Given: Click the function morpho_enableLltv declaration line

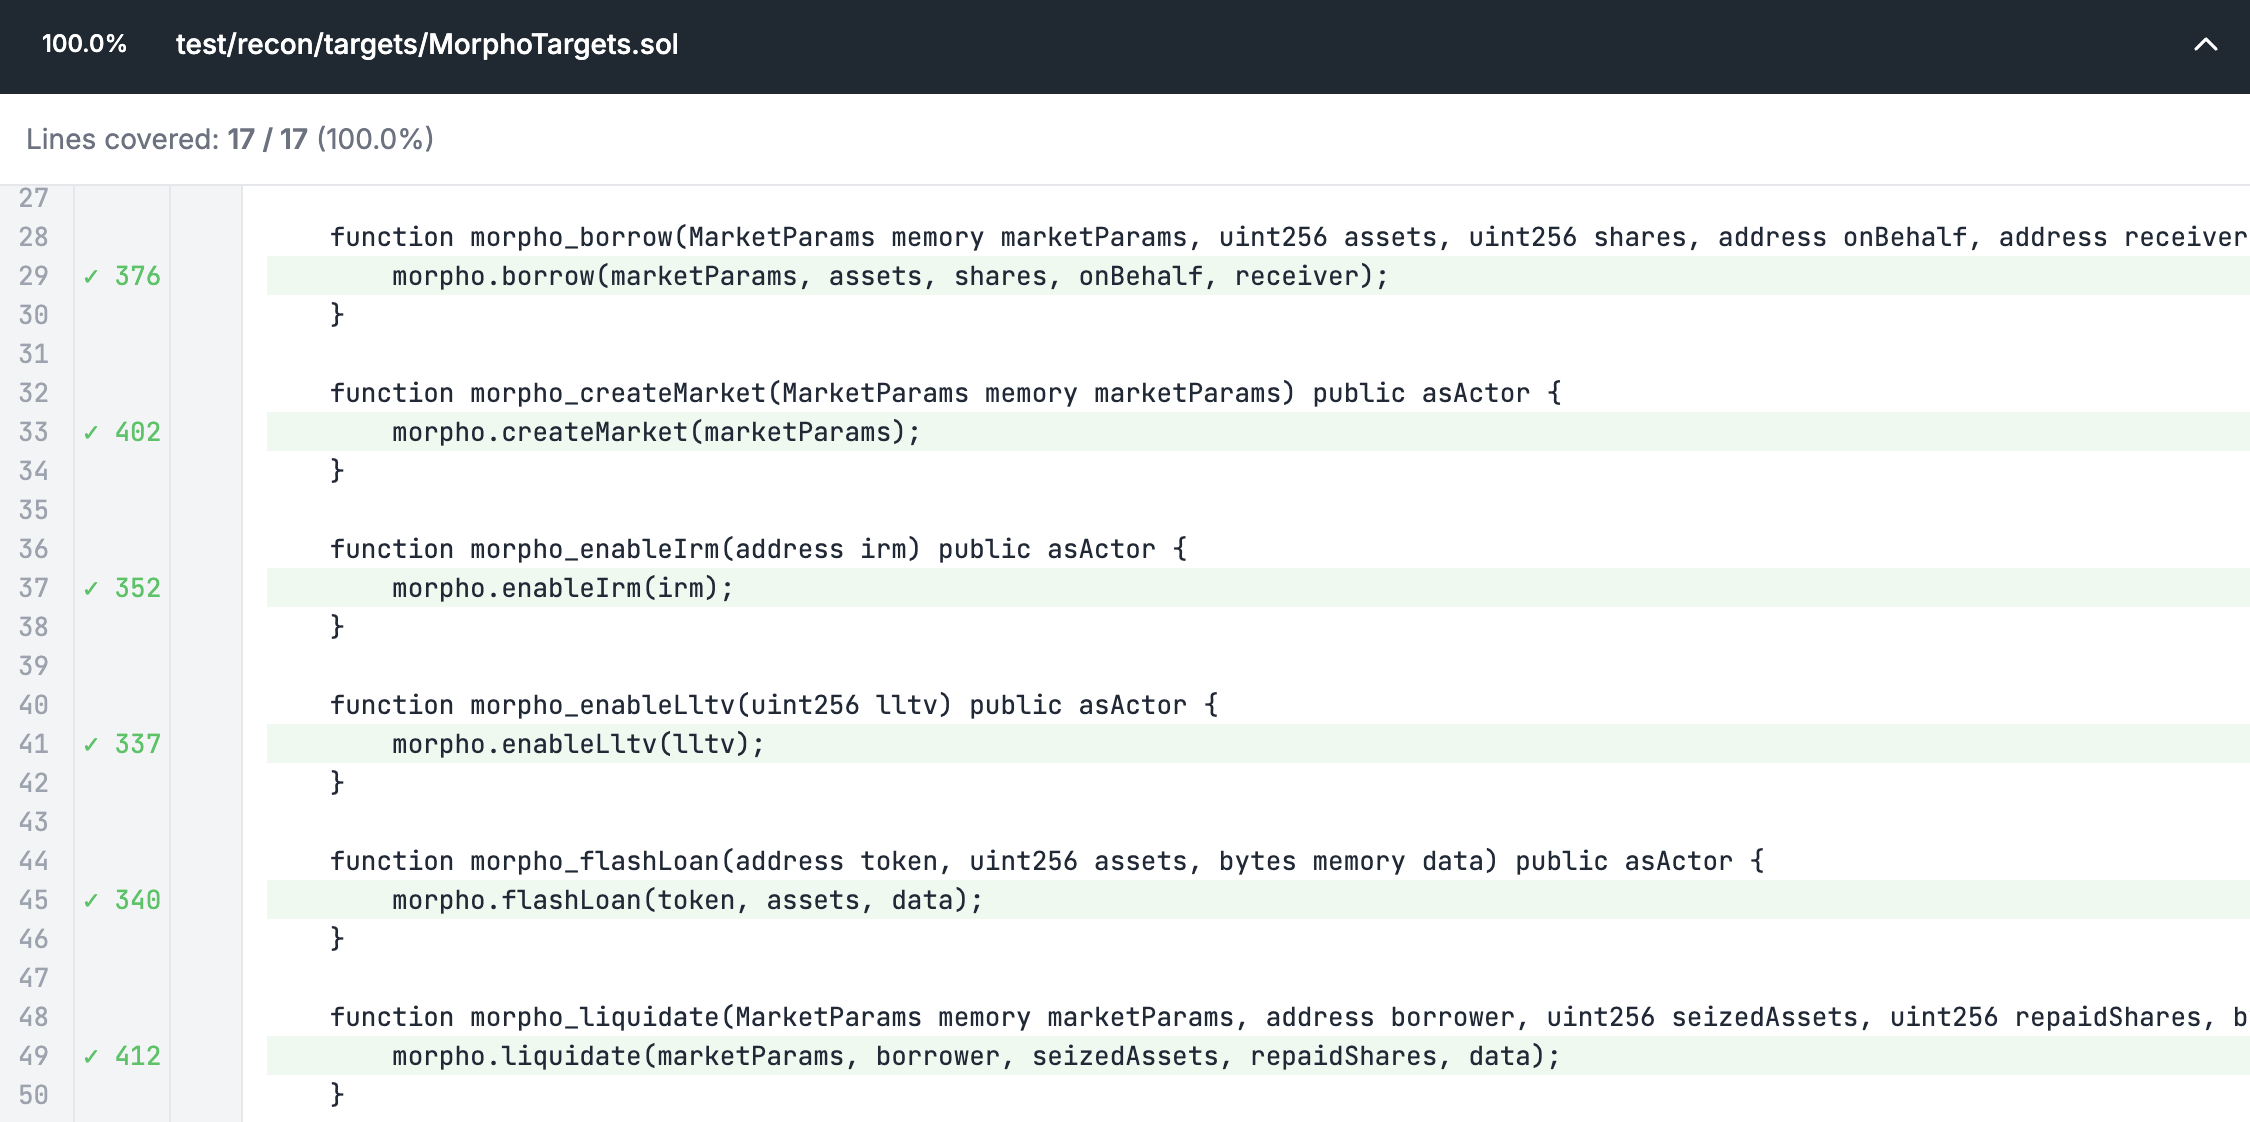Looking at the screenshot, I should coord(775,705).
